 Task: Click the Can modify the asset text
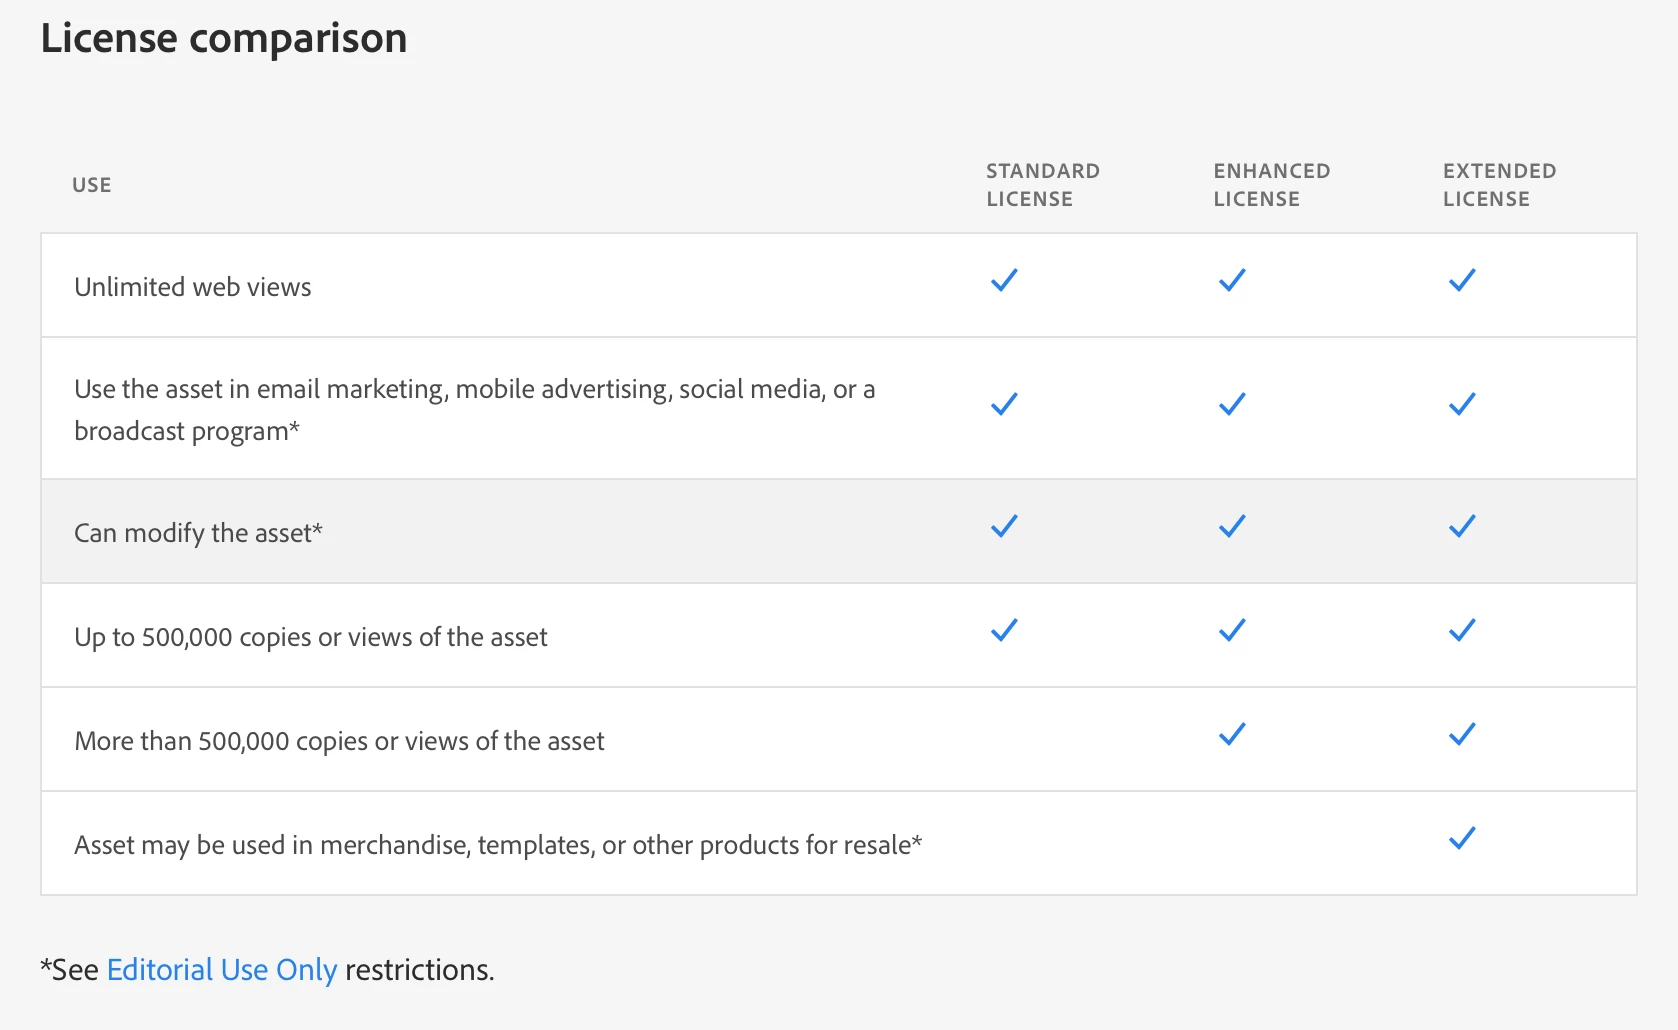198,533
